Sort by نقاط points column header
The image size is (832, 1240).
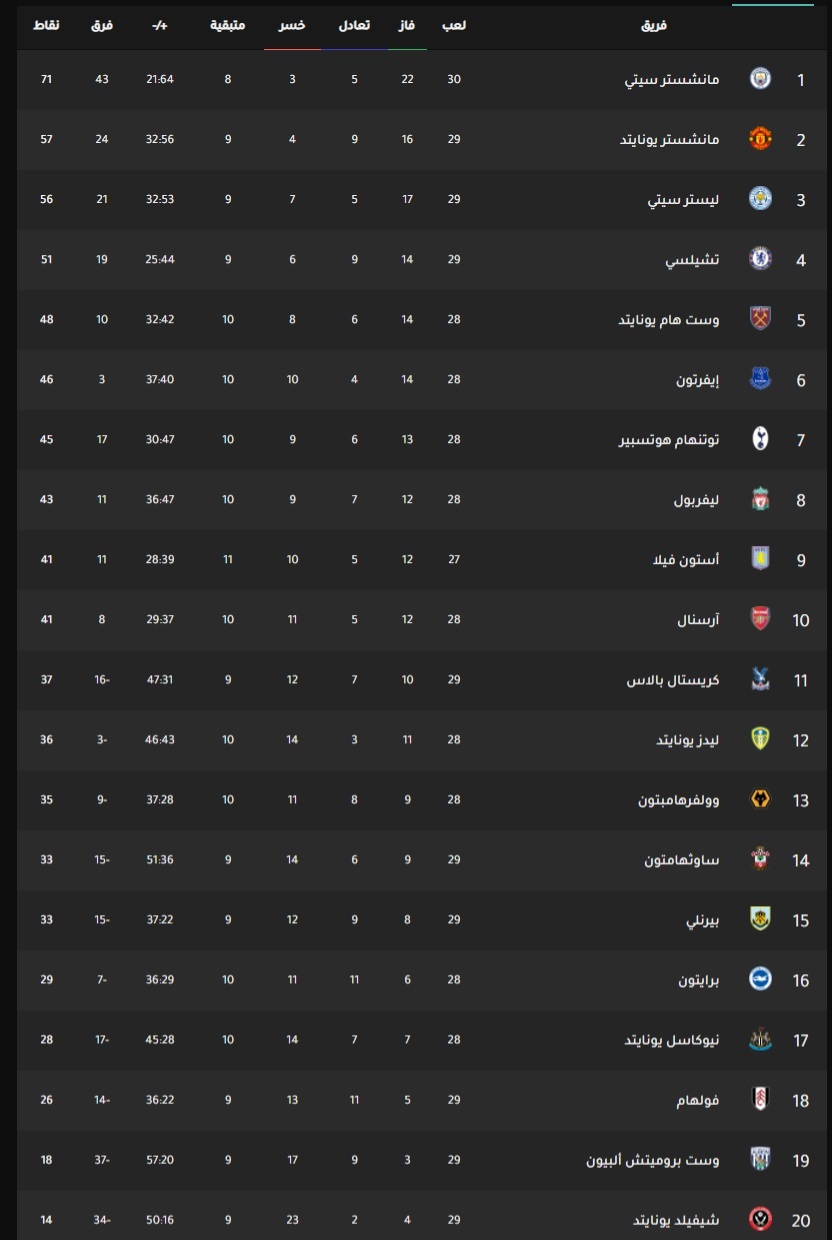tap(46, 25)
